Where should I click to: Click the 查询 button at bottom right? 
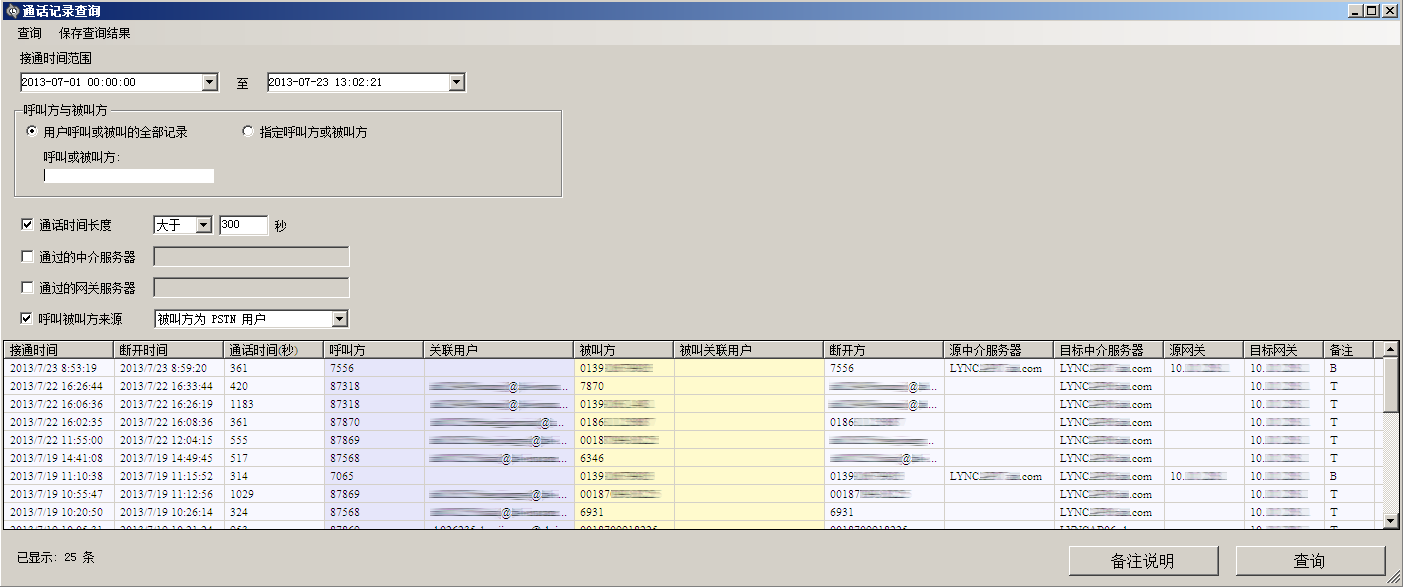pos(1310,561)
